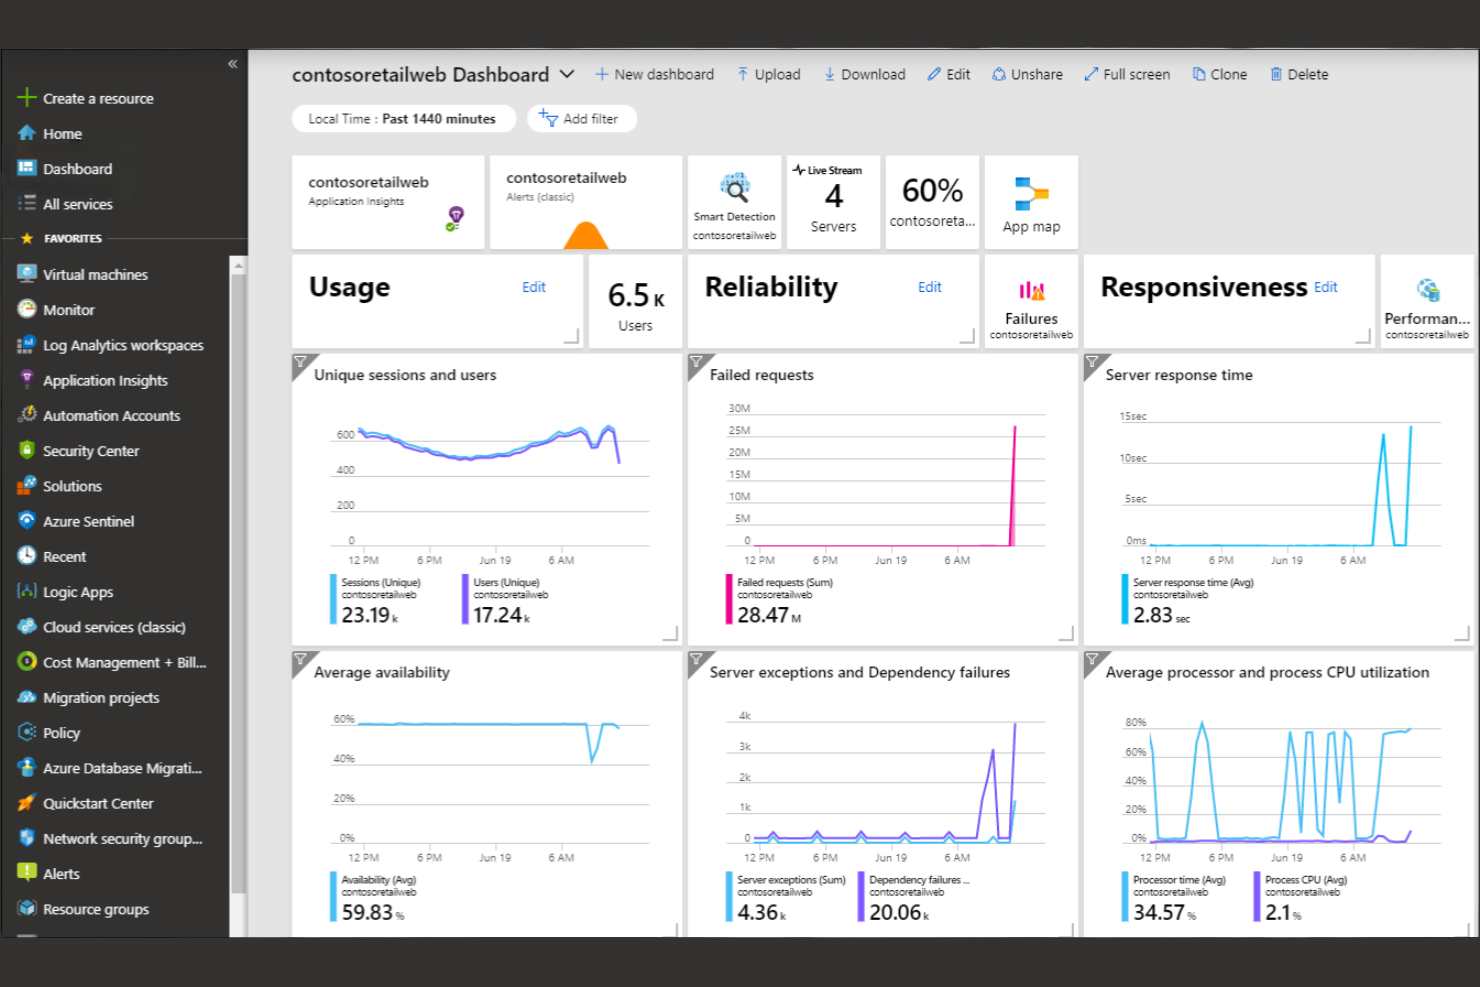Open the Past 1440 minutes time filter
Viewport: 1480px width, 987px height.
[403, 118]
